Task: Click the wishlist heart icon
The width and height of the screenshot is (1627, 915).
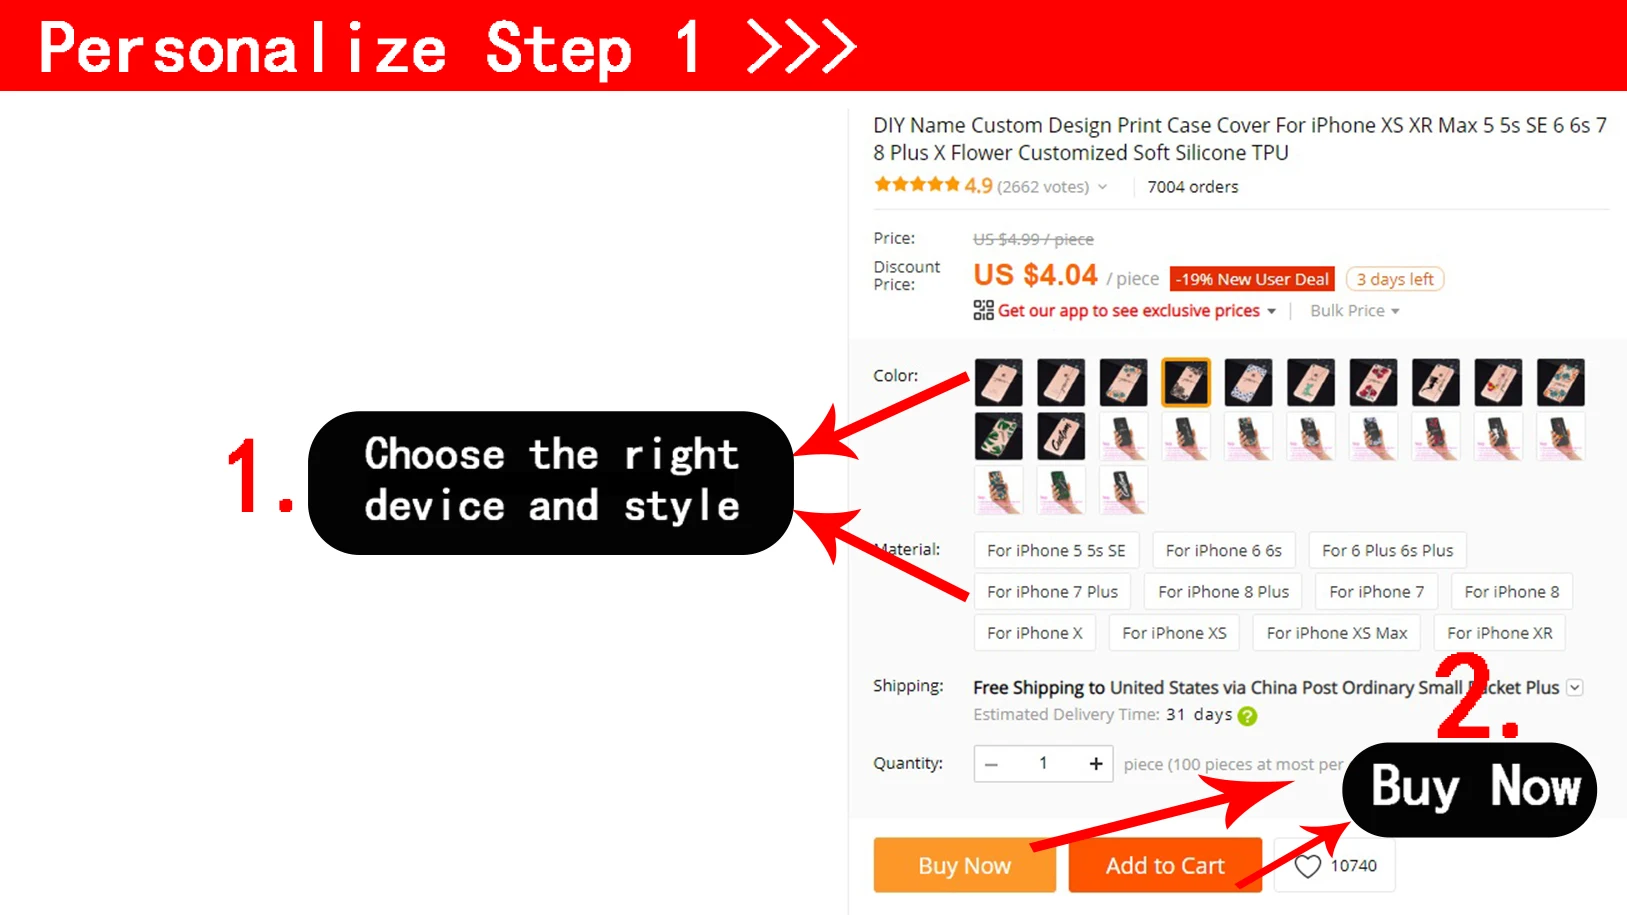Action: [1308, 866]
